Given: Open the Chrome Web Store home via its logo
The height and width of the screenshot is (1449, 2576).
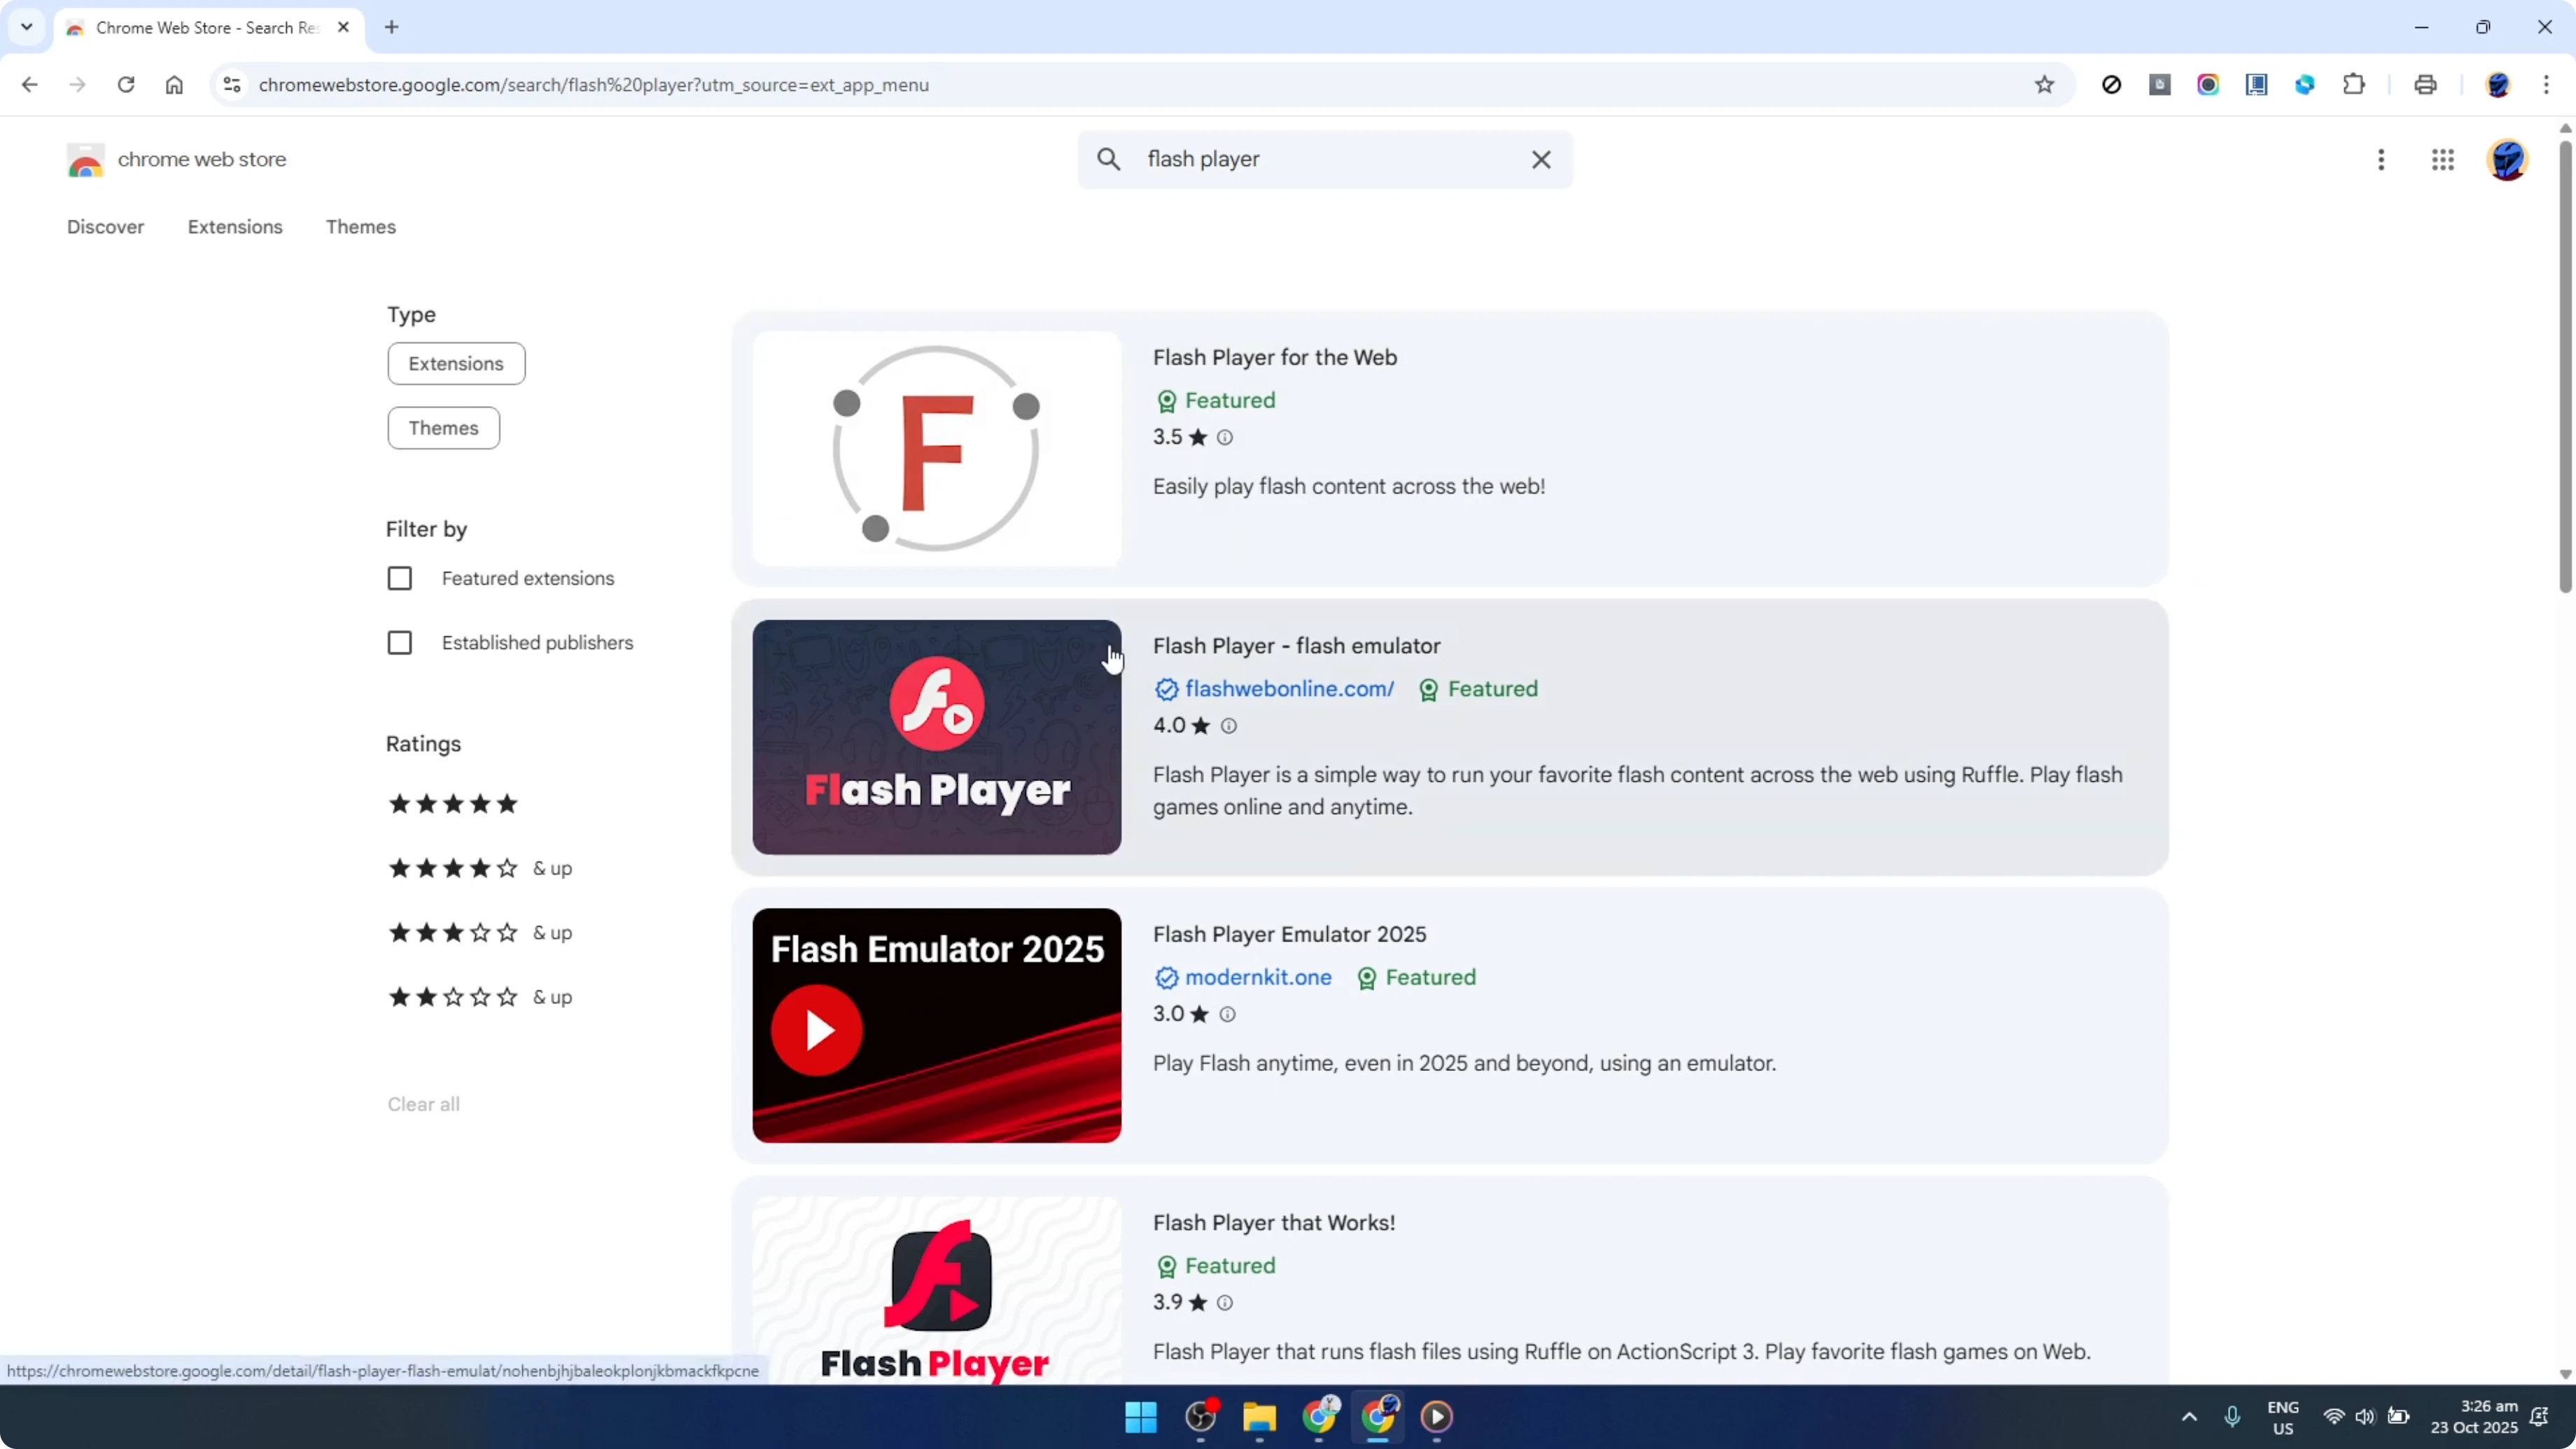Looking at the screenshot, I should [x=86, y=160].
